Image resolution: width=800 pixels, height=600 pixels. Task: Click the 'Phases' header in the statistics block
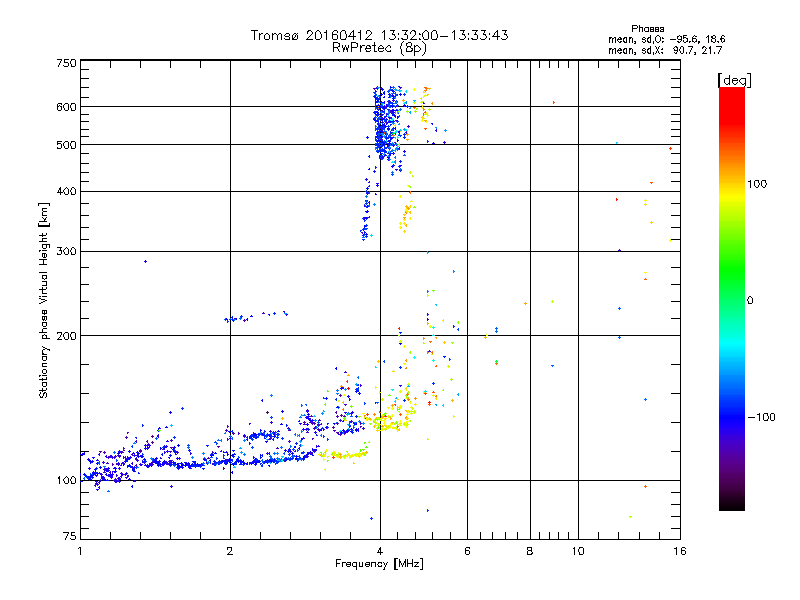click(647, 29)
